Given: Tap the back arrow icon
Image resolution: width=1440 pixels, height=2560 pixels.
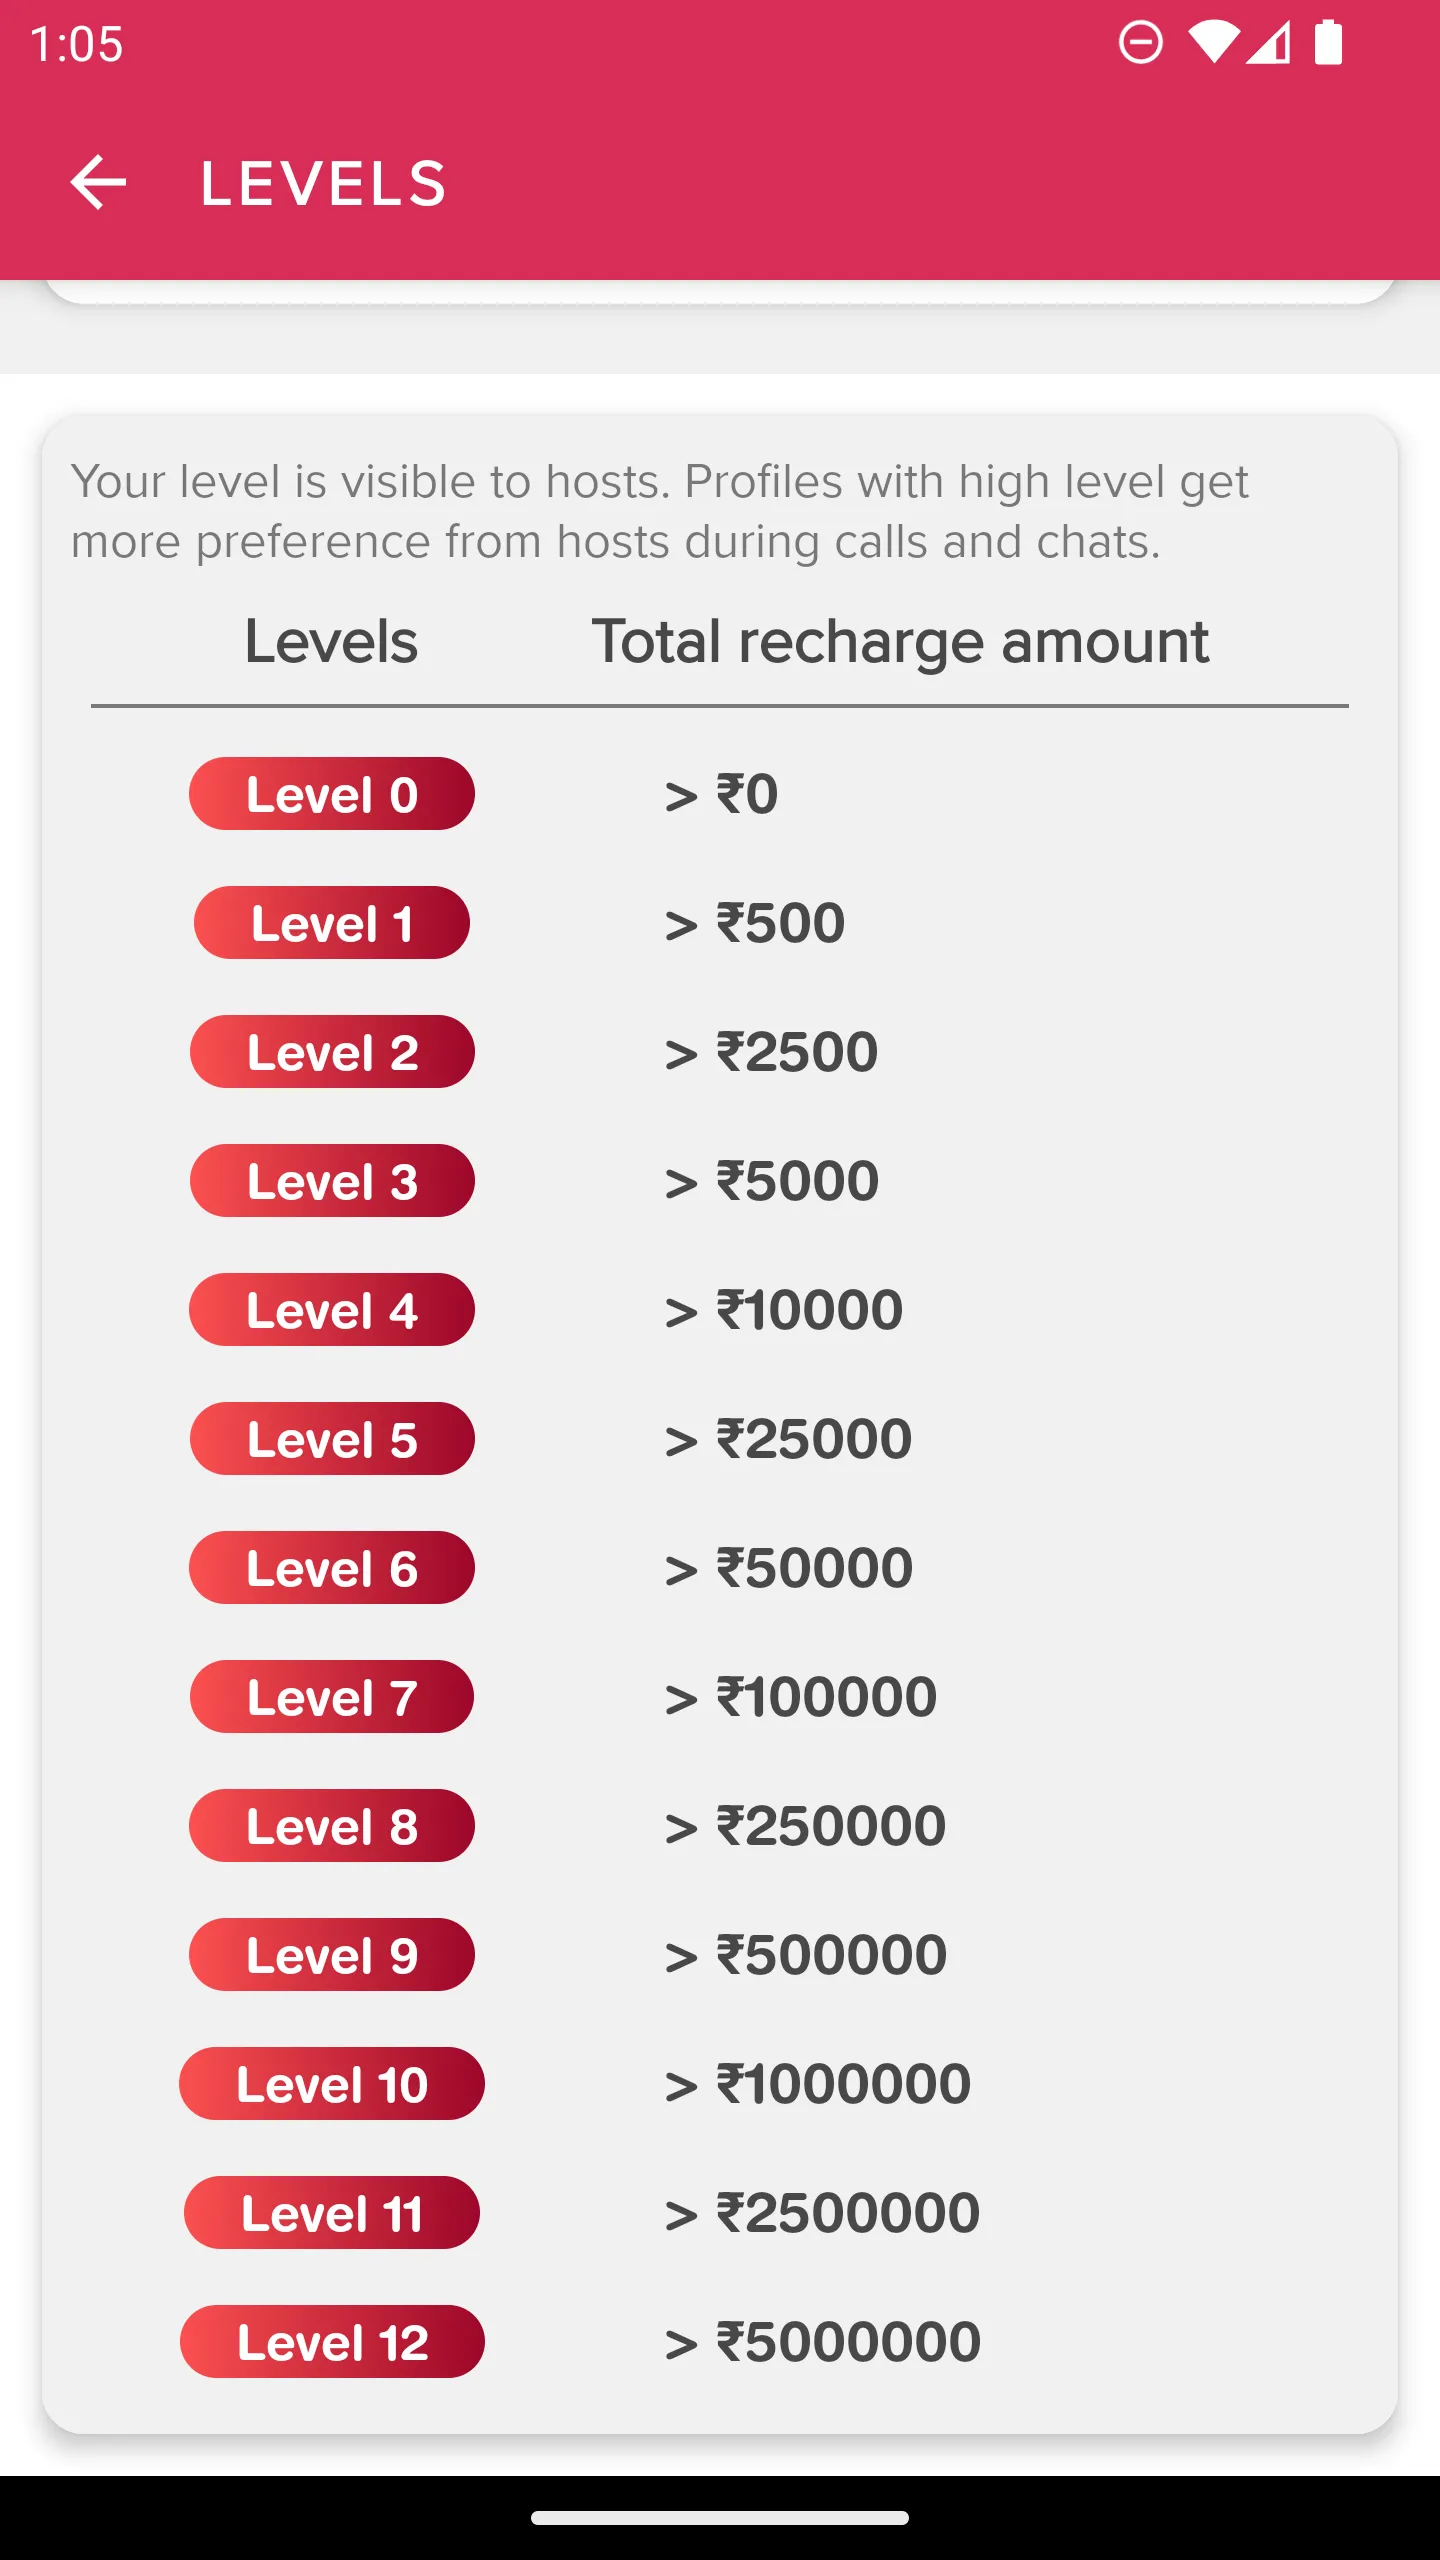Looking at the screenshot, I should (x=98, y=183).
